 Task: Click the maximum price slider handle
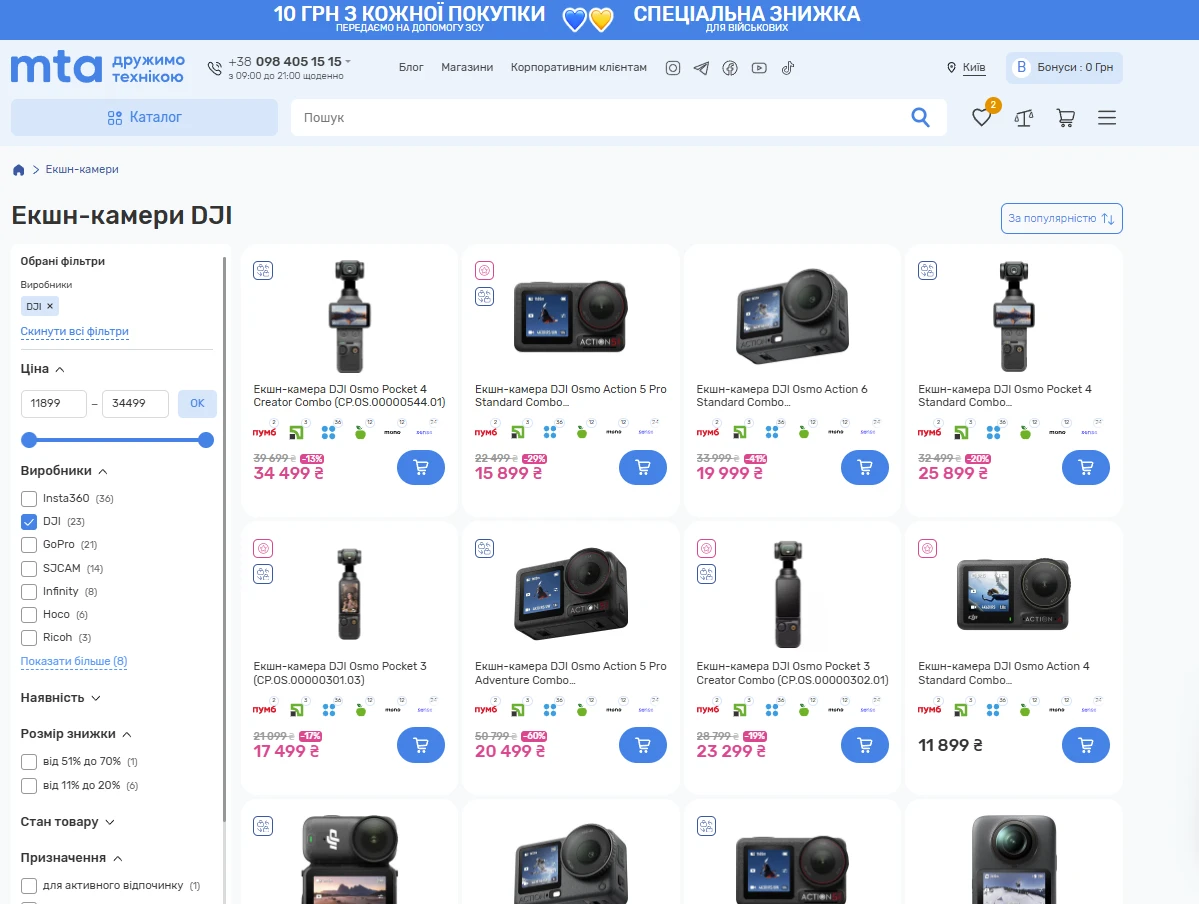206,440
